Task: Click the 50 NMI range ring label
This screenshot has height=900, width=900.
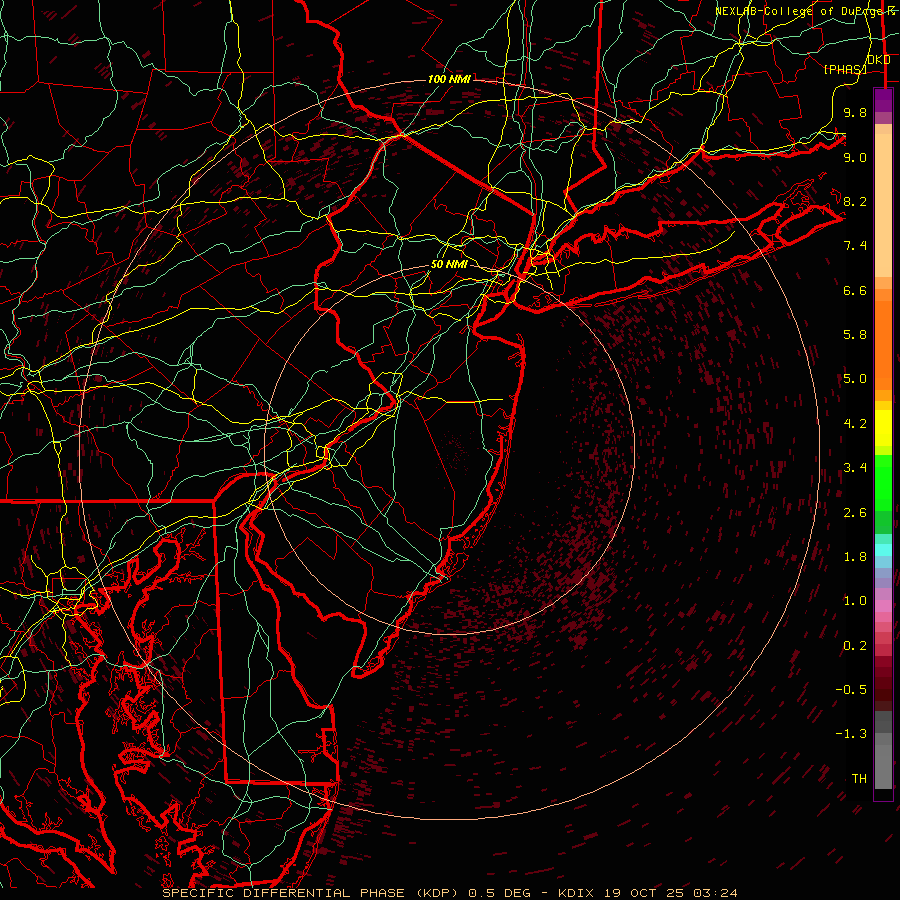Action: coord(449,264)
